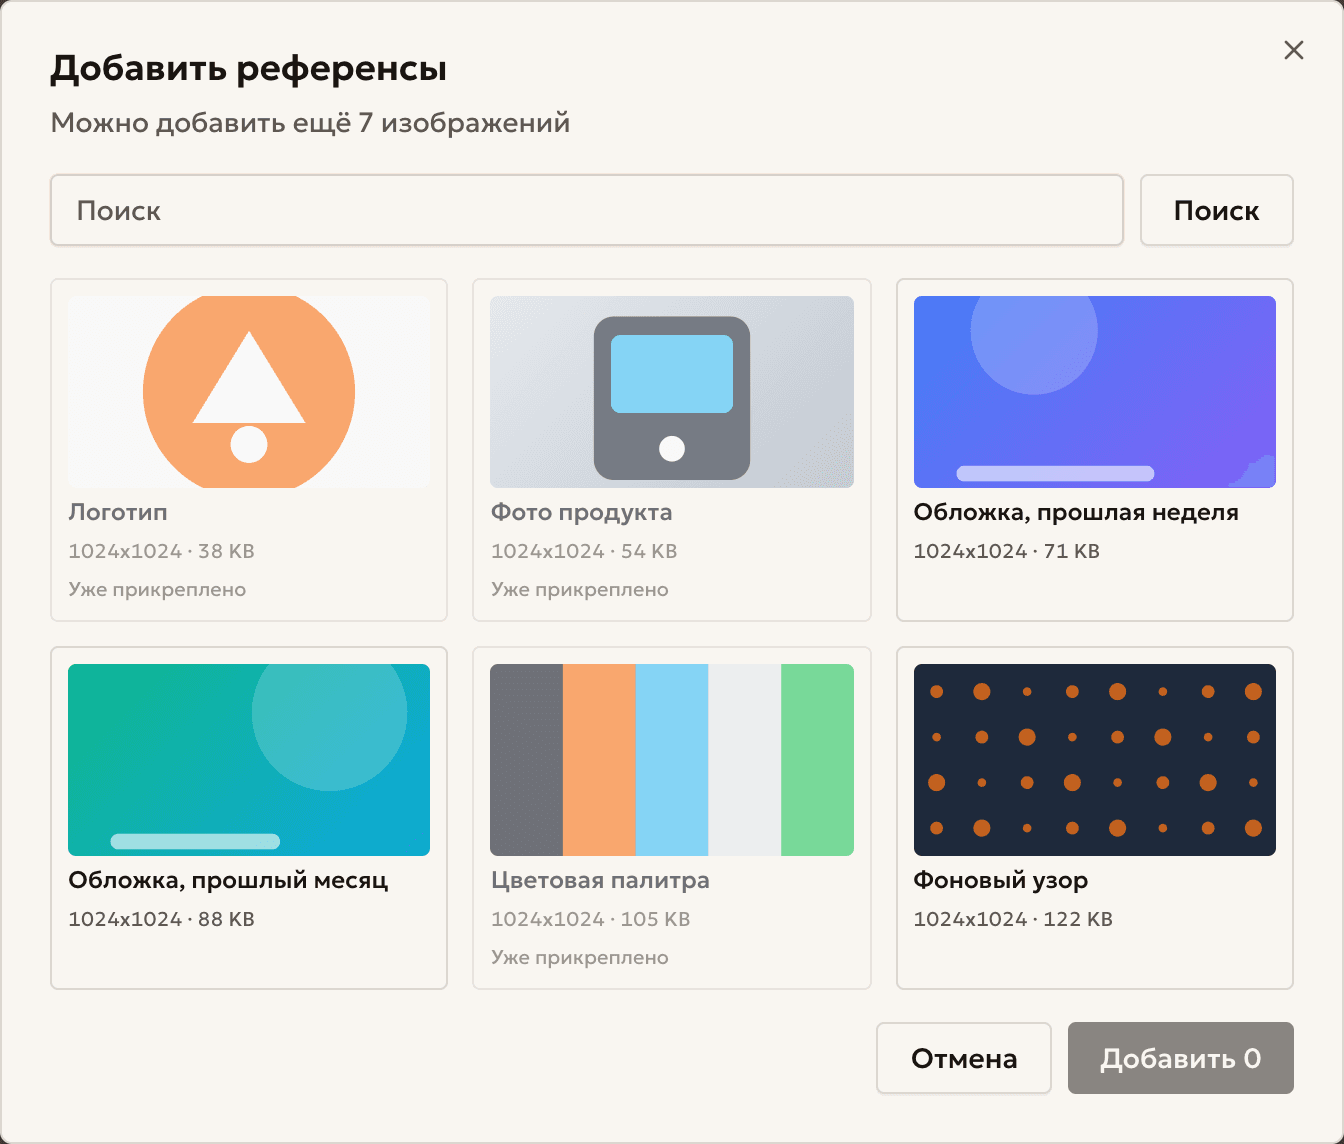Viewport: 1344px width, 1144px height.
Task: Click «Уже прикреплено» under «Цветовая палитра»
Action: coord(580,958)
